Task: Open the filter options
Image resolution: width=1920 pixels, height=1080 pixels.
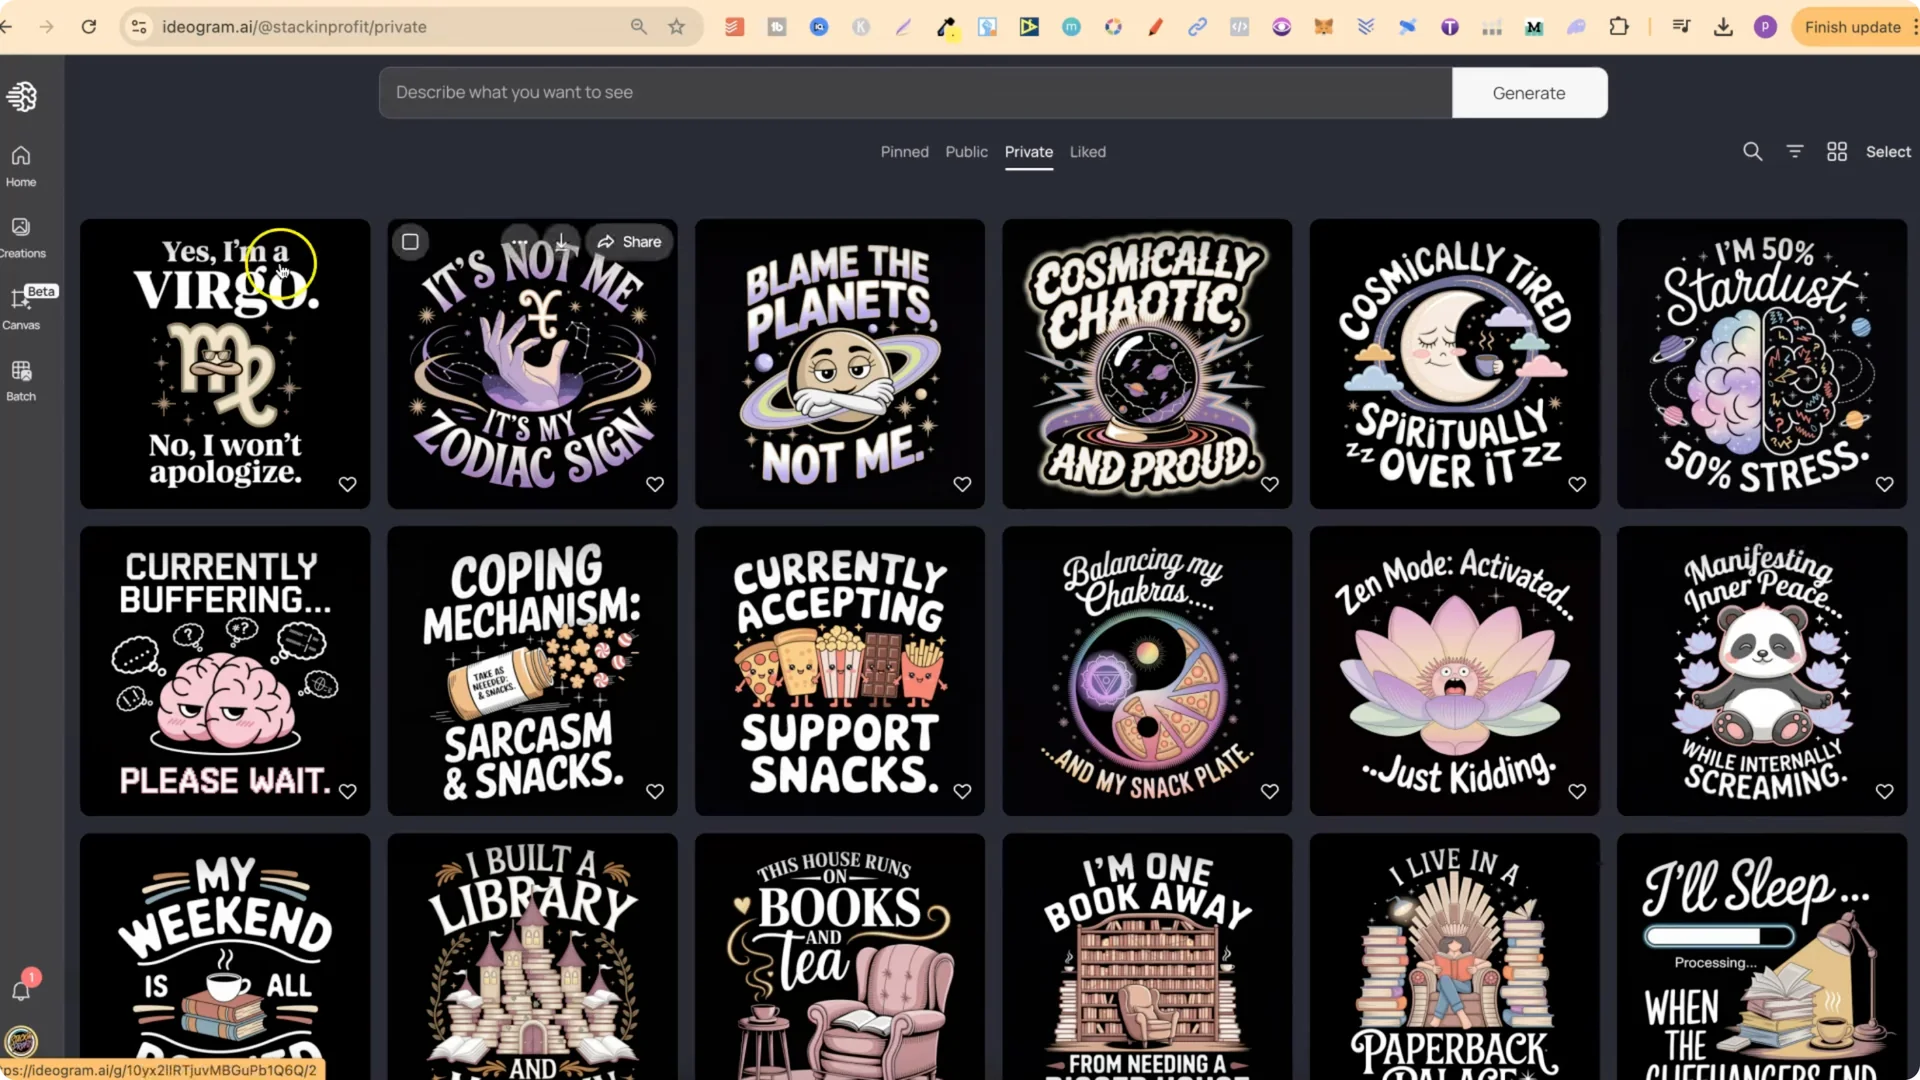Action: tap(1795, 151)
